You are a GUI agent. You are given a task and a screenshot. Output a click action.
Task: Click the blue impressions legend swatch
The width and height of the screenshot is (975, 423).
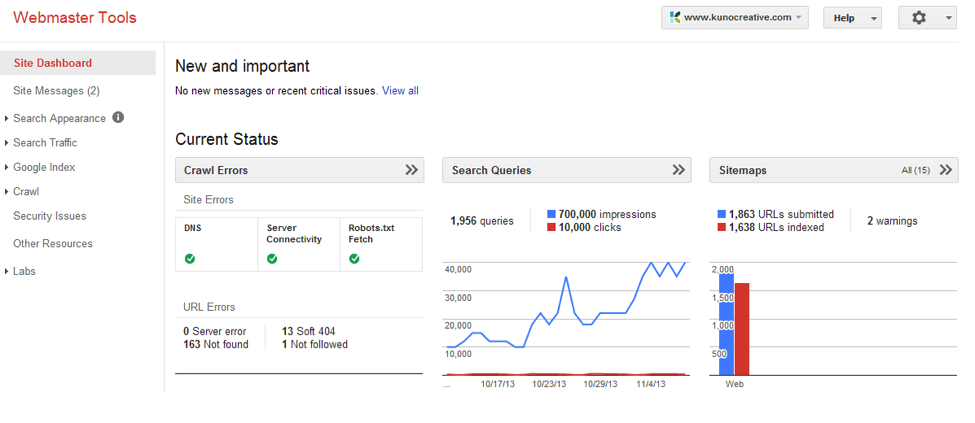click(x=552, y=214)
